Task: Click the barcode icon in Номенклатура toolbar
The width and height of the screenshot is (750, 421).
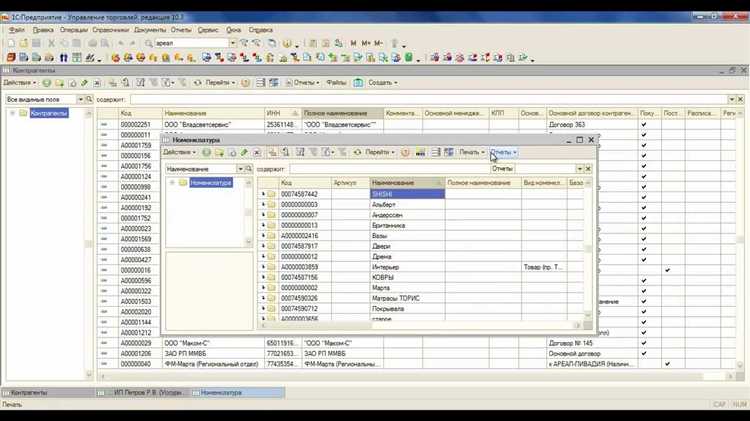Action: point(420,153)
